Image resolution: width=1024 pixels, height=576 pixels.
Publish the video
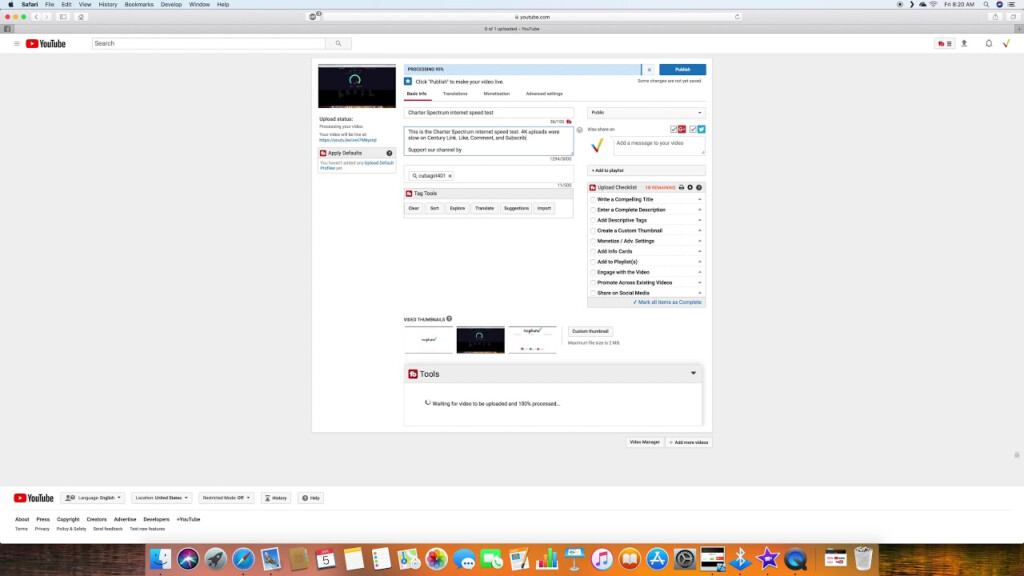pyautogui.click(x=682, y=69)
